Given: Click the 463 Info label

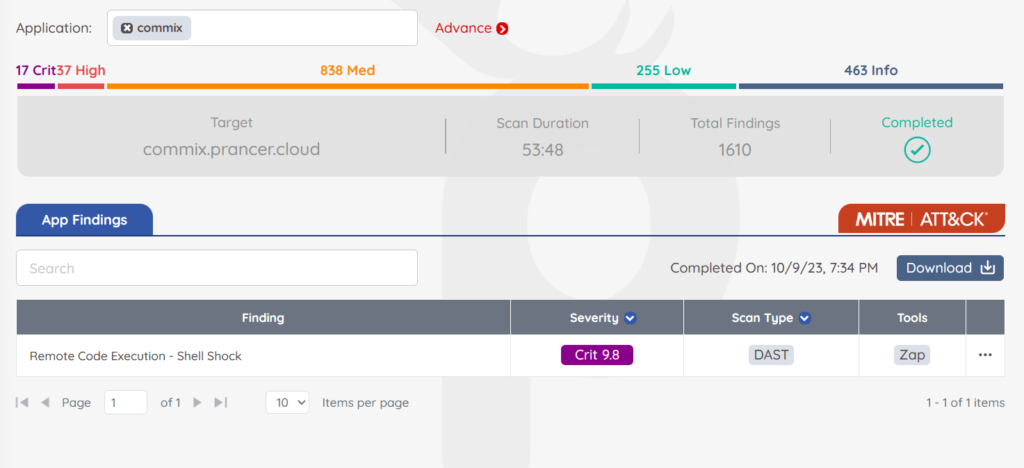Looking at the screenshot, I should point(871,70).
